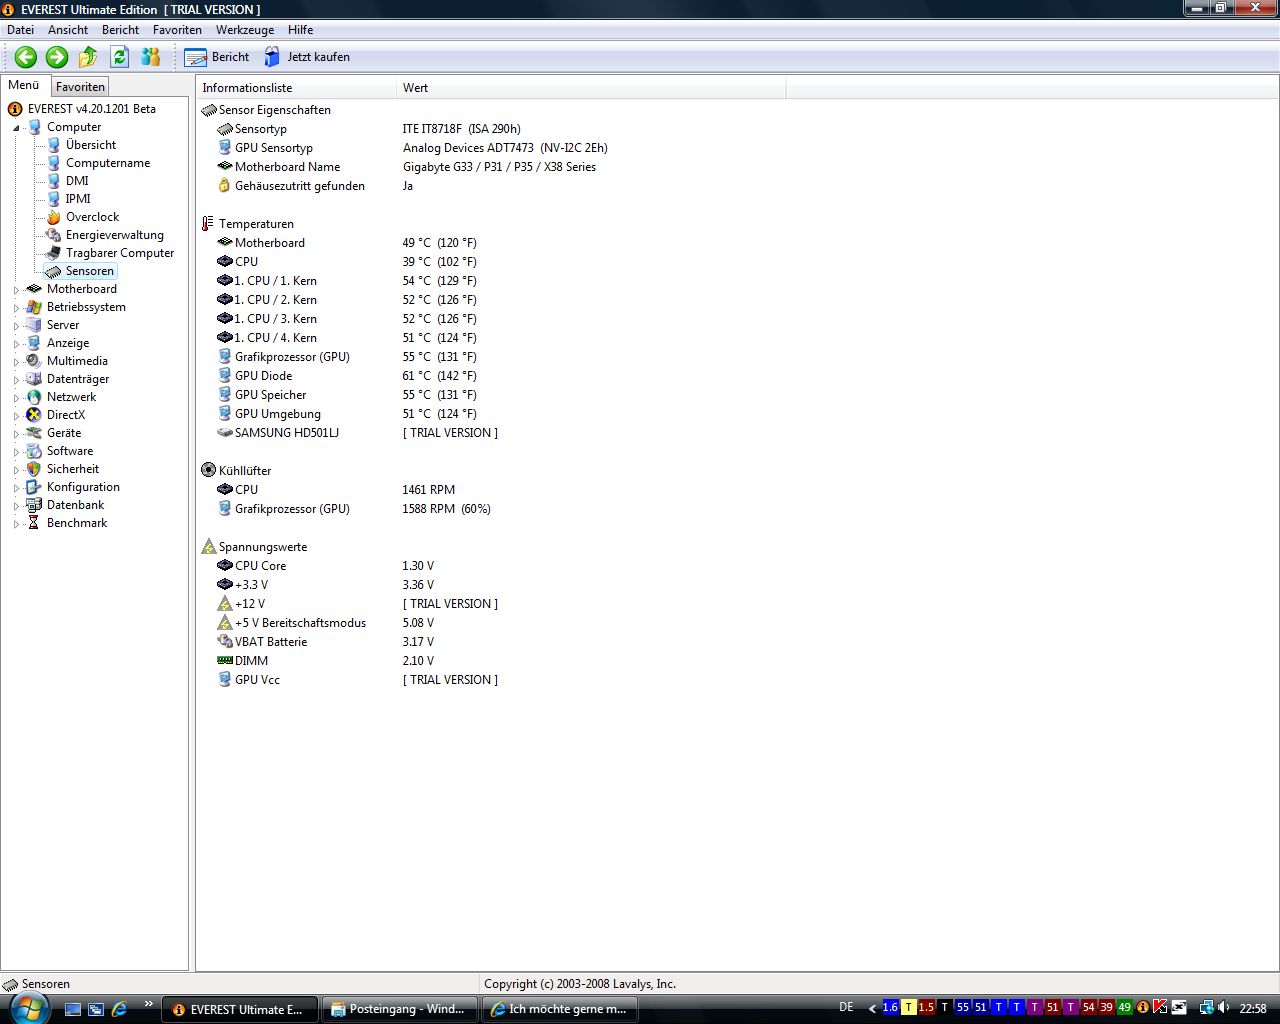The height and width of the screenshot is (1024, 1280).
Task: Select EVEREST v4.20.1201 Beta root item
Action: (92, 109)
